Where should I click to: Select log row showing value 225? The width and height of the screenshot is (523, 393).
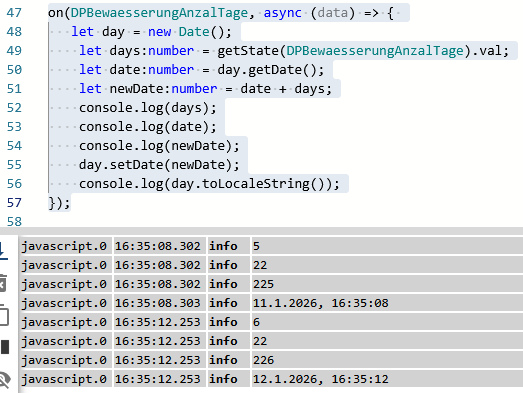(x=271, y=284)
